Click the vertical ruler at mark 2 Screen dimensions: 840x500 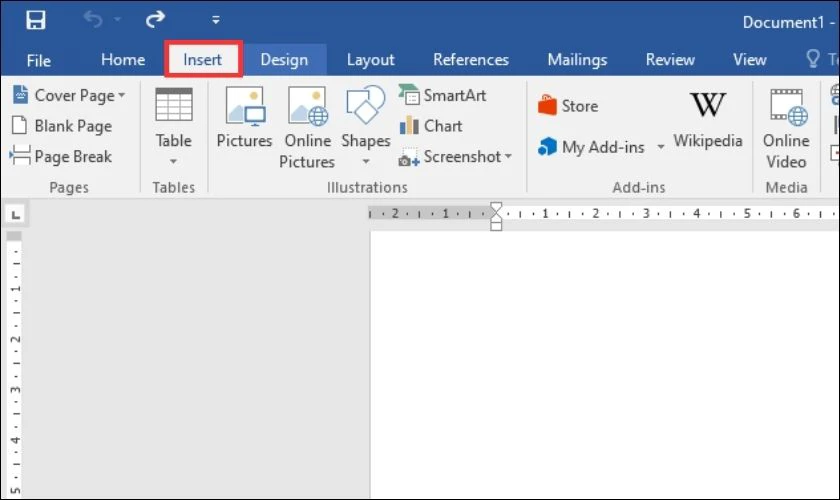(x=16, y=339)
